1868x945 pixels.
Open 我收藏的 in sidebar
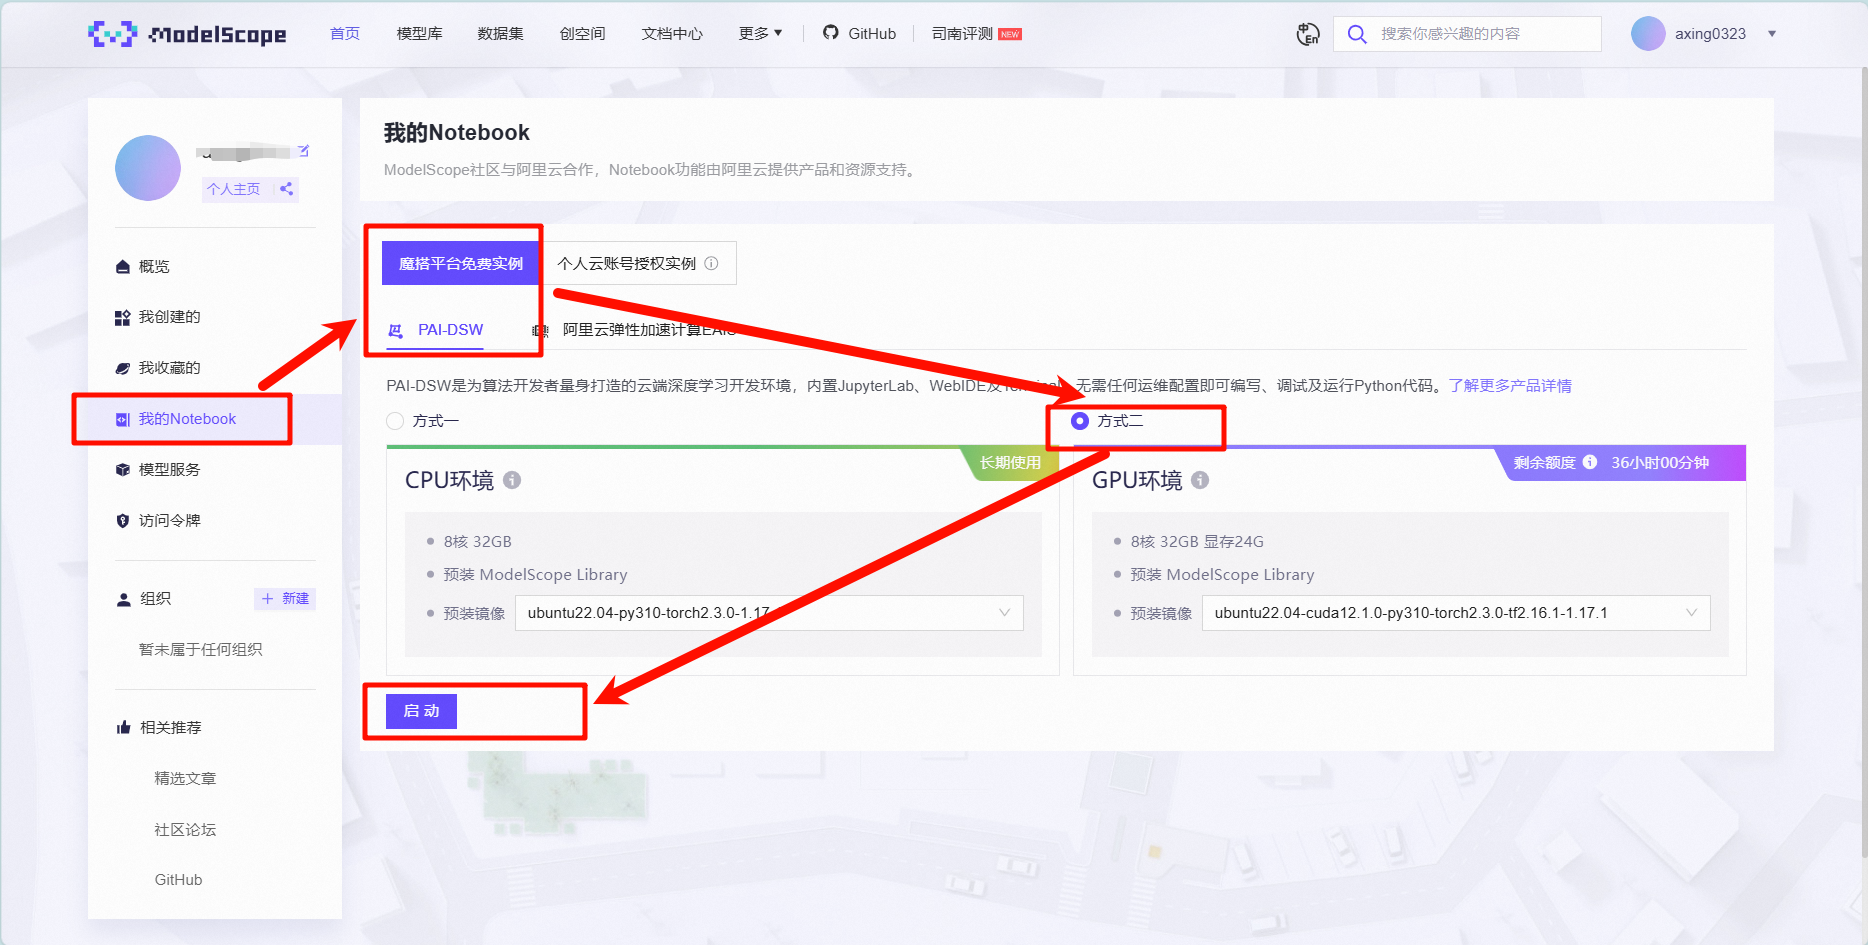(x=169, y=368)
